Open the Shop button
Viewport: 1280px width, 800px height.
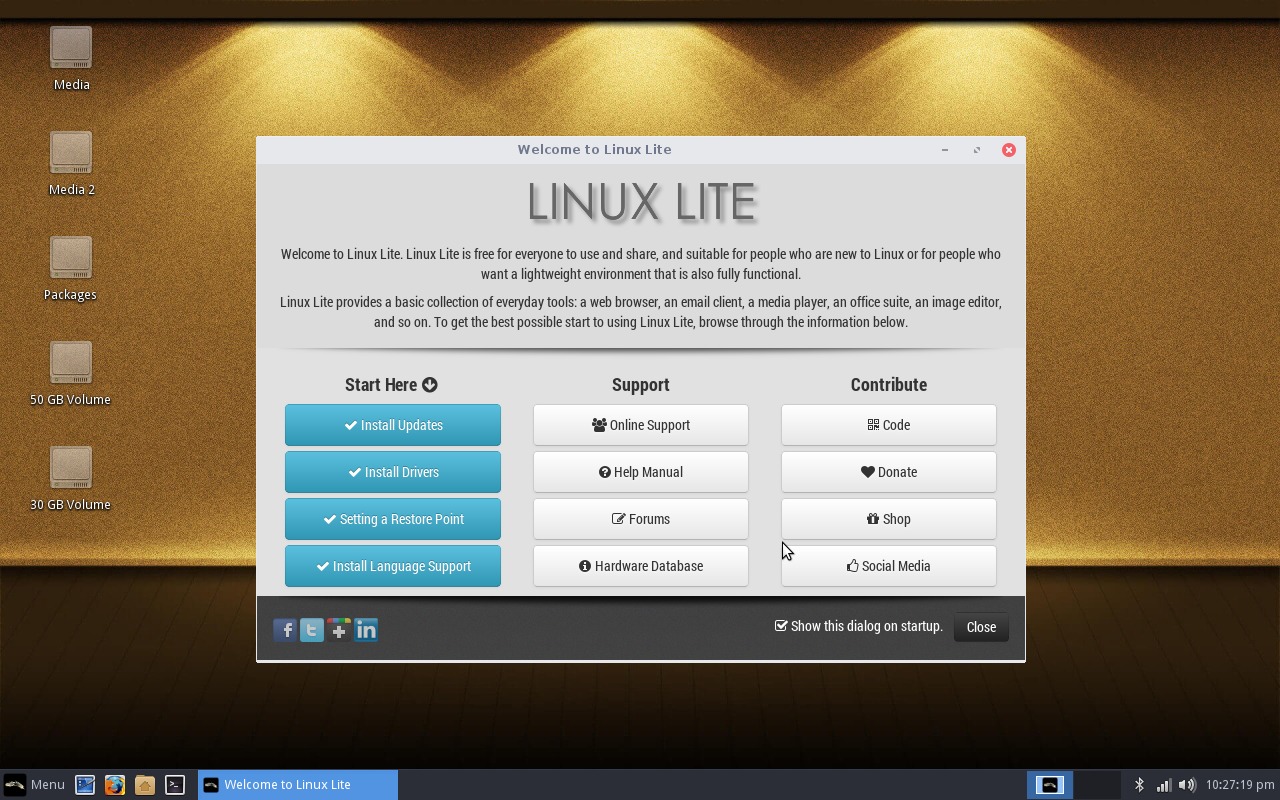(x=889, y=519)
